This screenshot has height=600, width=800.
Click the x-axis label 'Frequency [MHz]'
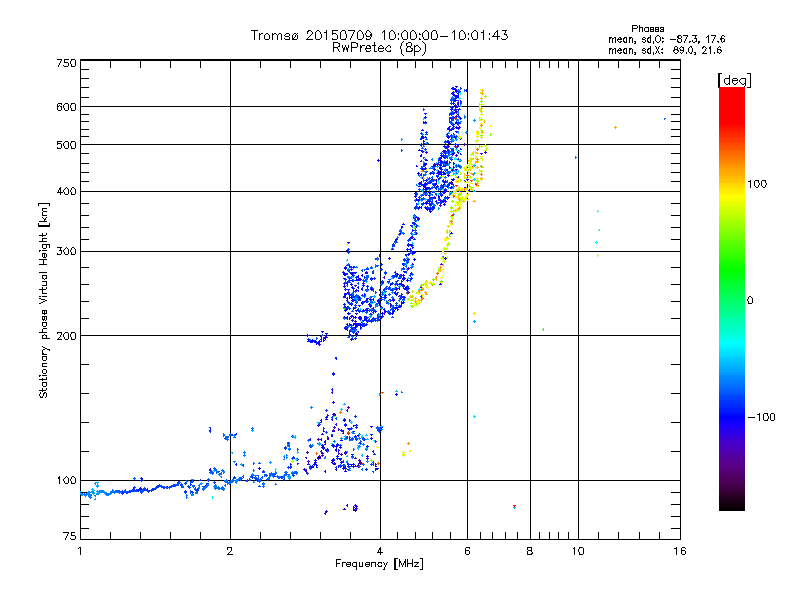(379, 564)
